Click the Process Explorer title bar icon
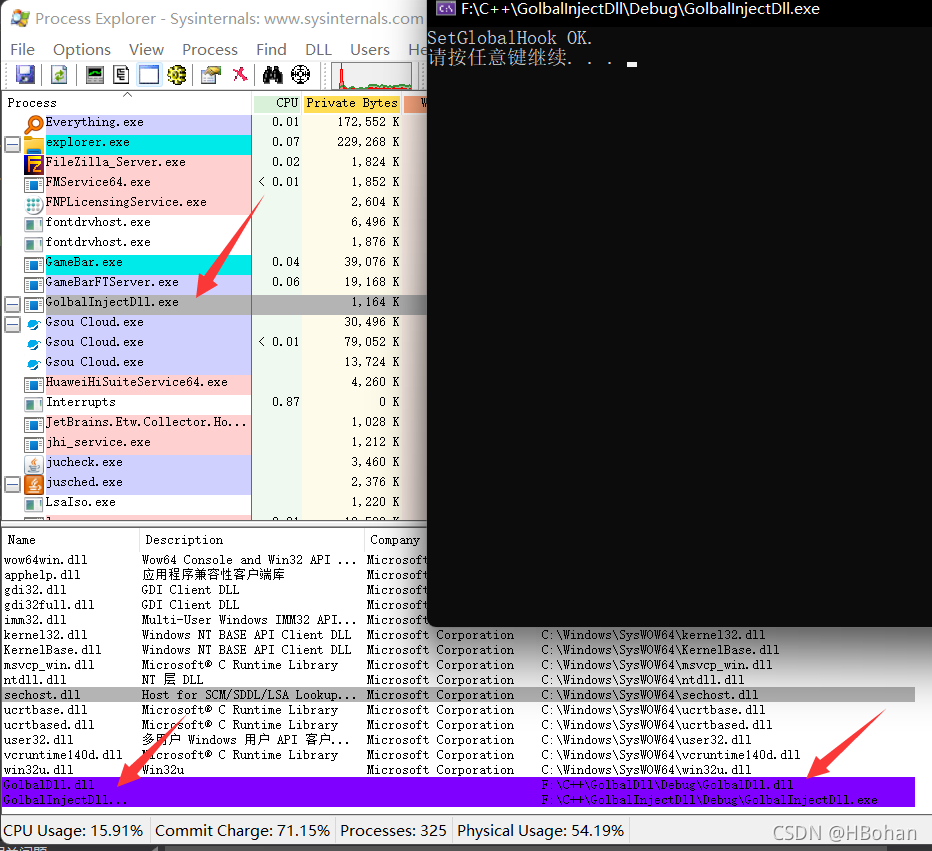The height and width of the screenshot is (851, 932). pyautogui.click(x=20, y=18)
